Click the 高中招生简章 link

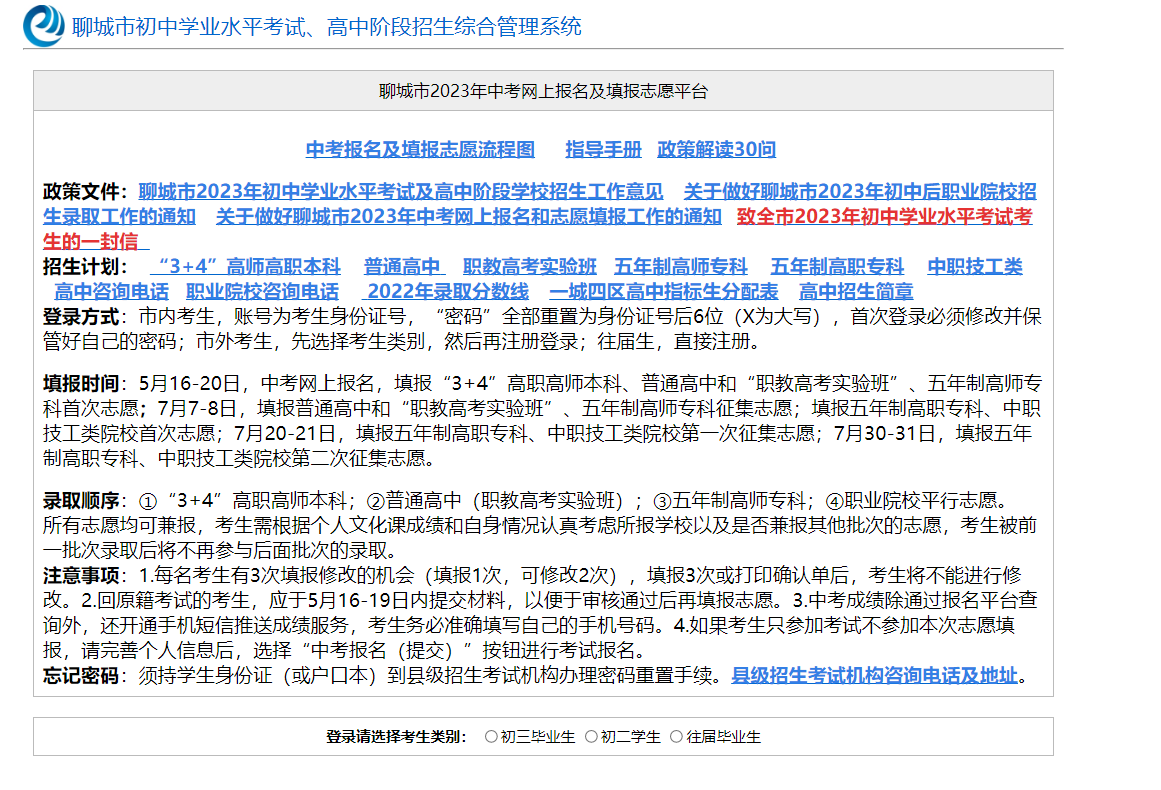pyautogui.click(x=856, y=292)
